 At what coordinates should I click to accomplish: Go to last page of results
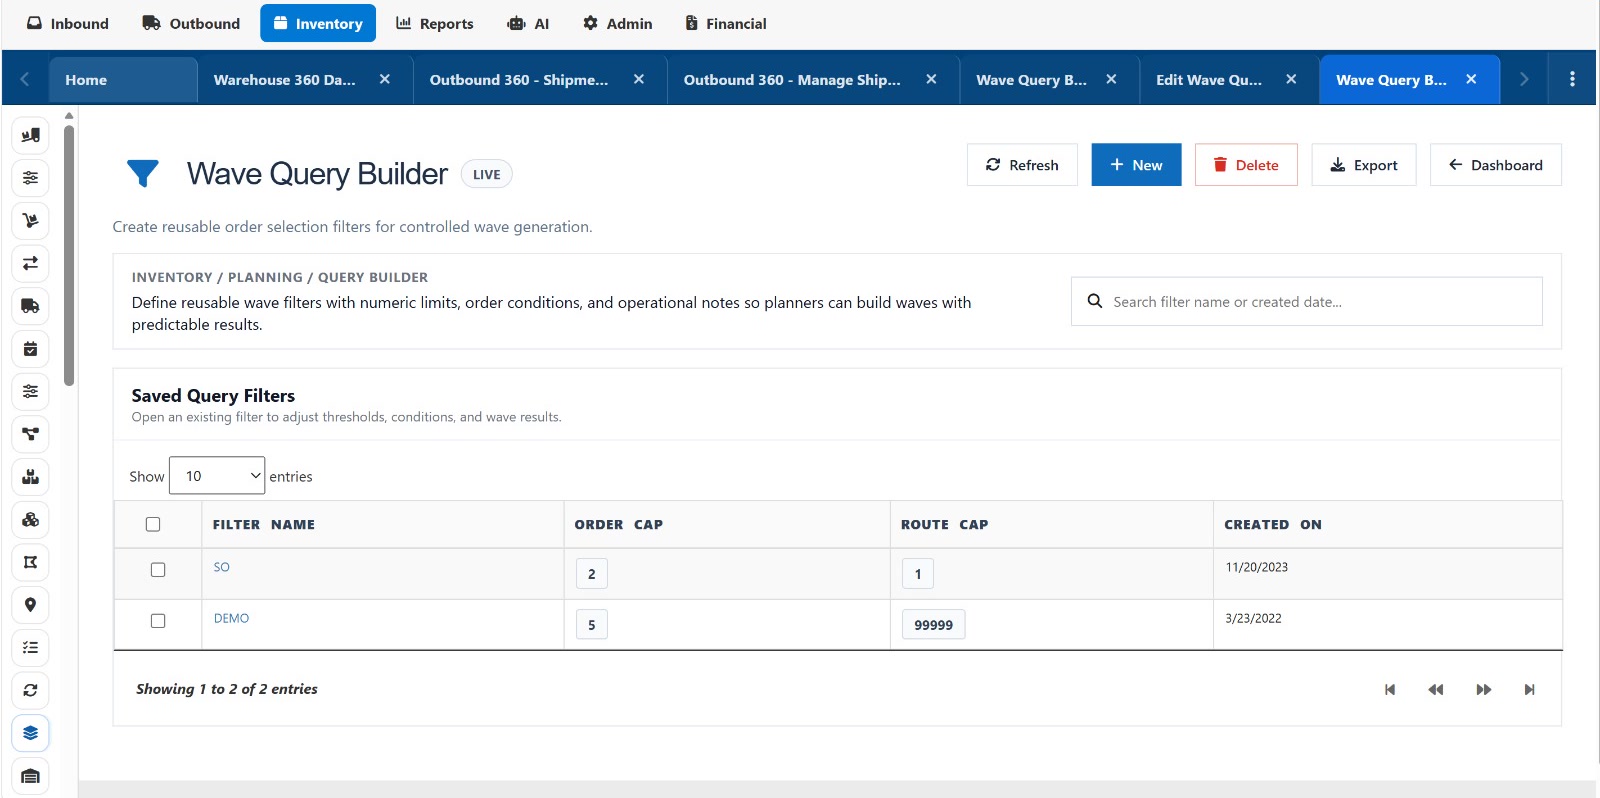tap(1529, 690)
